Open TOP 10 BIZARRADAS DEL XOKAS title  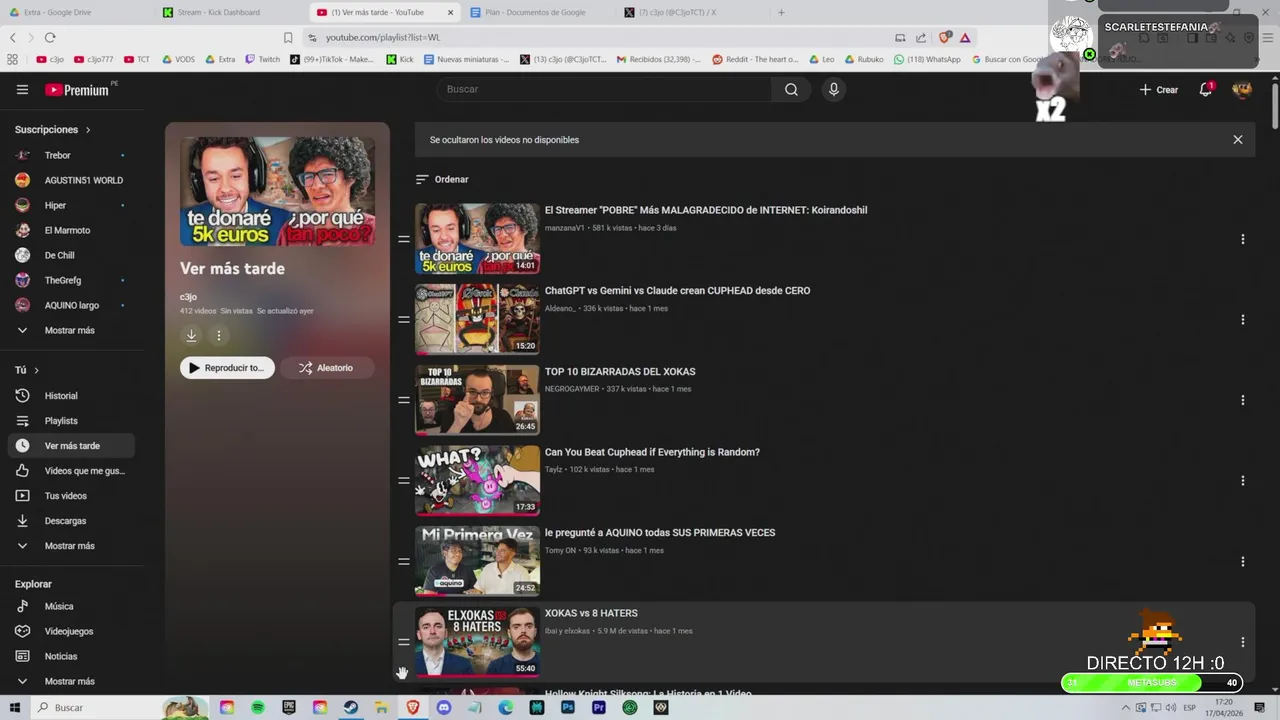point(620,372)
